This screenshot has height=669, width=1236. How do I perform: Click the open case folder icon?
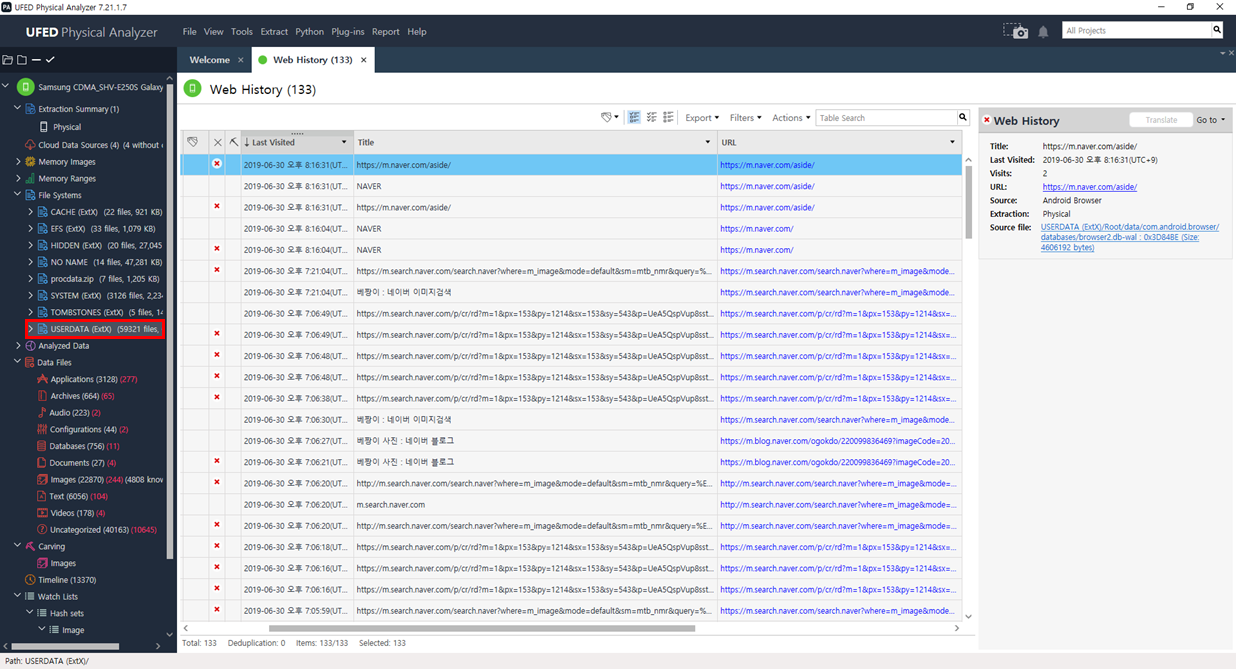click(8, 60)
